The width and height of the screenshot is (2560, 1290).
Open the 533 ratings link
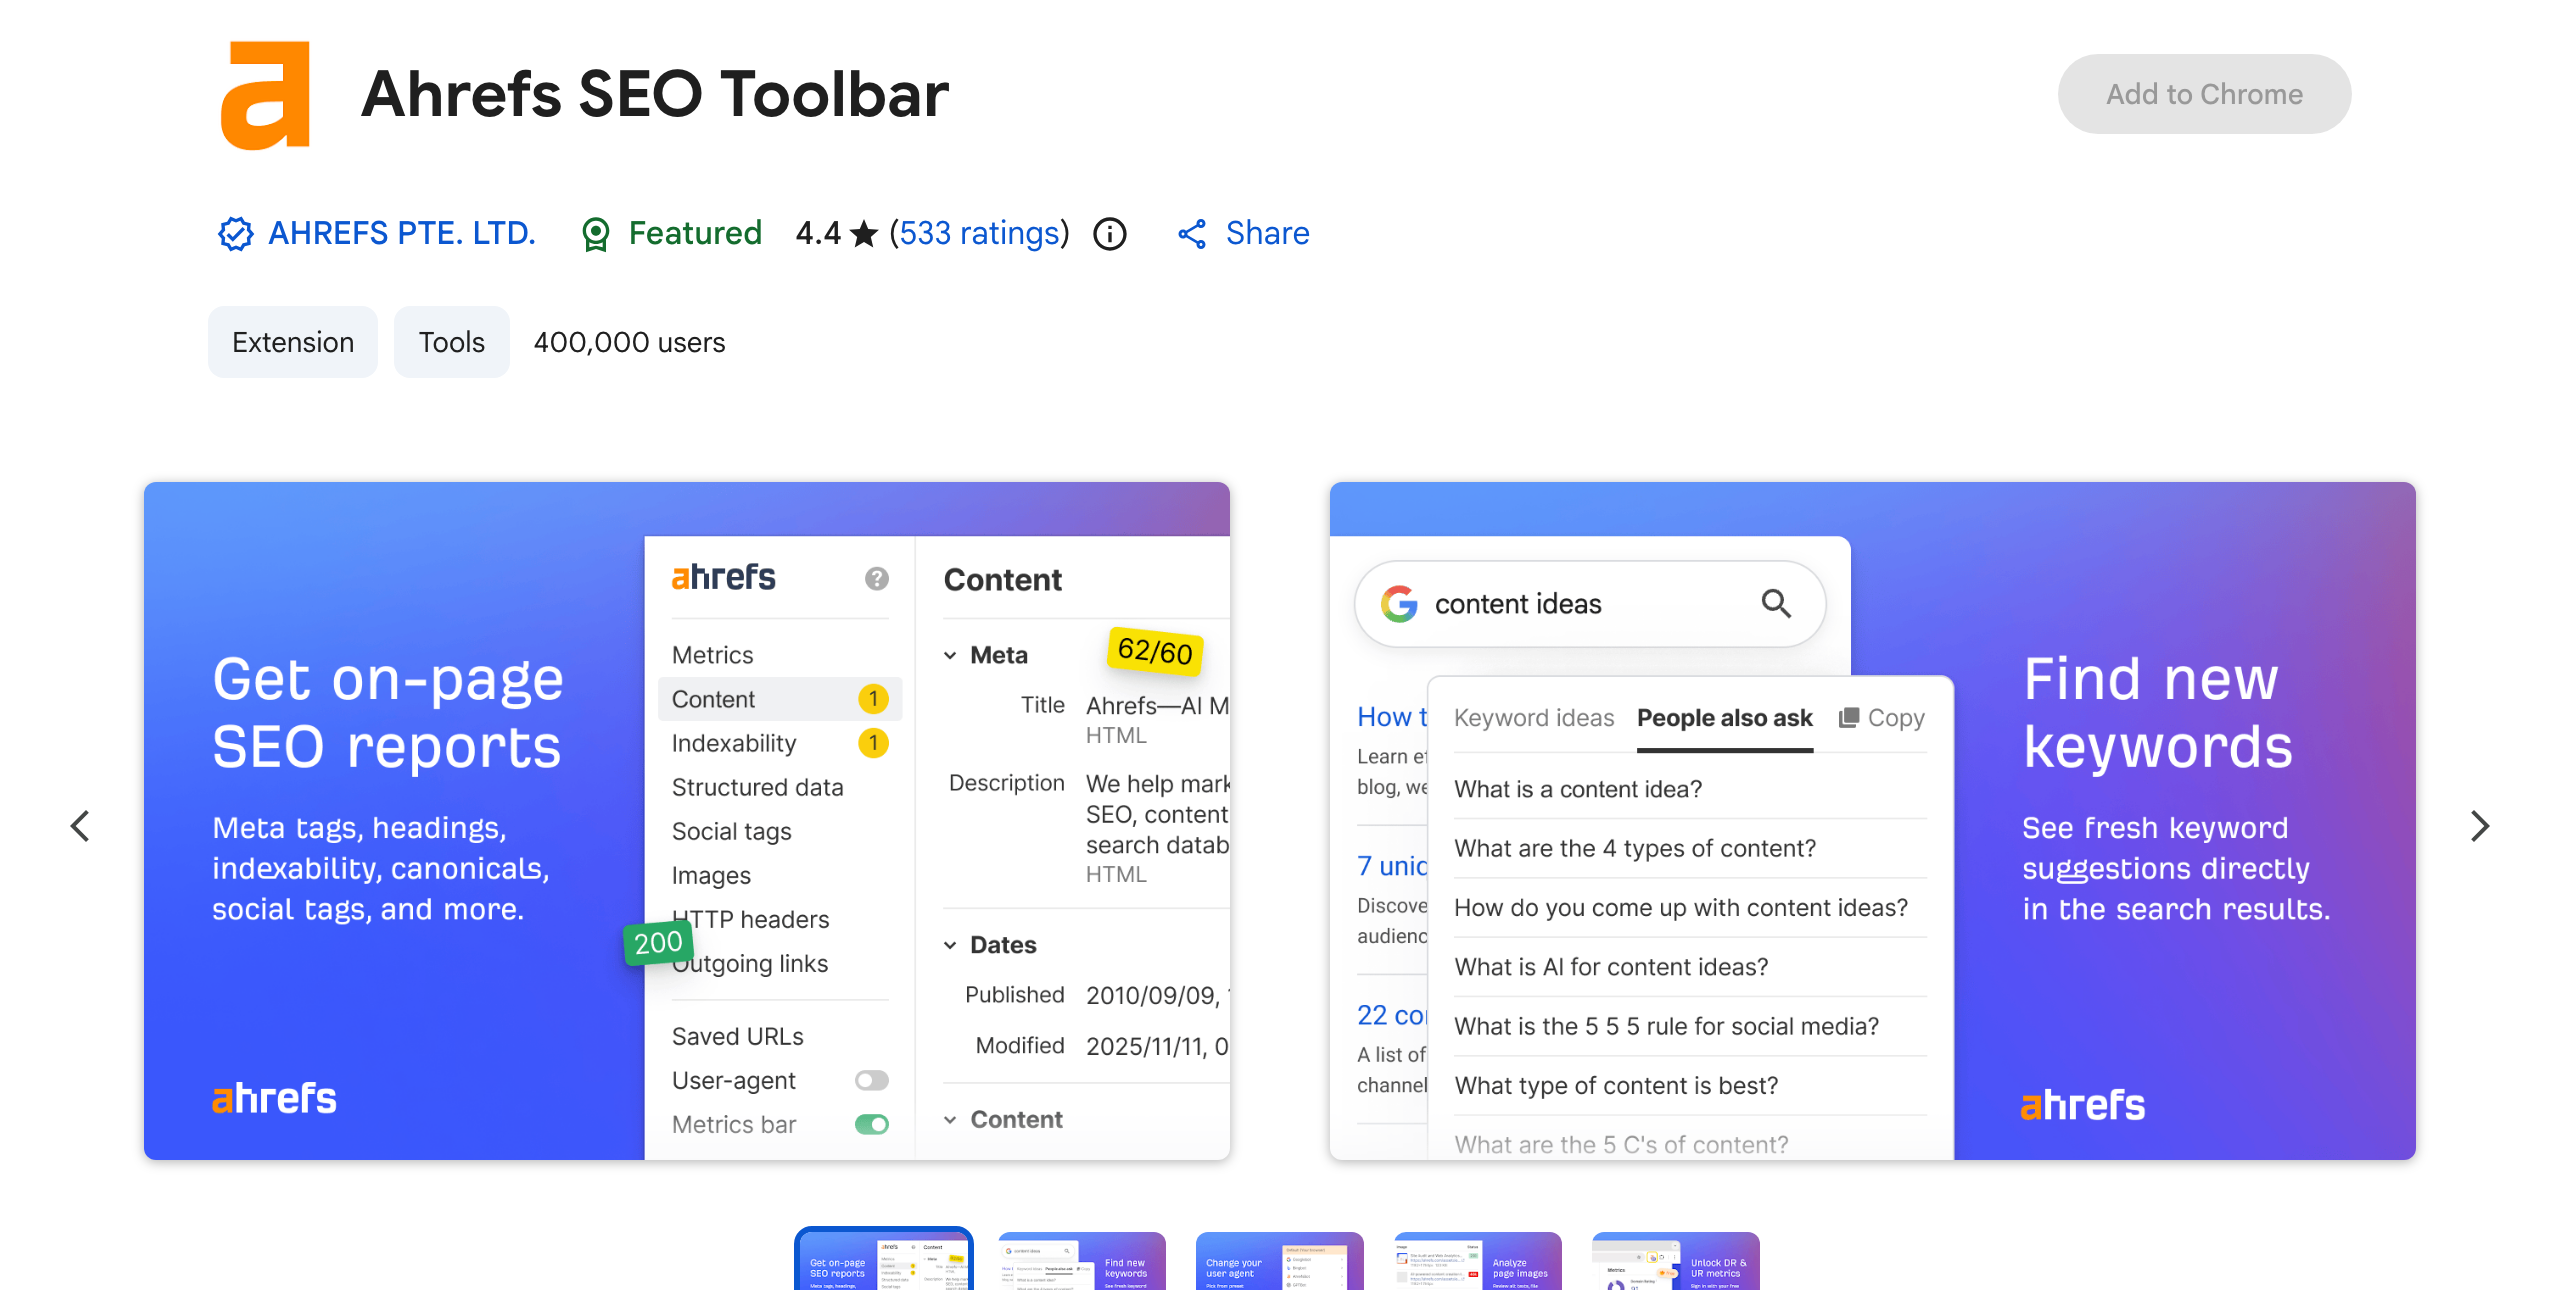(x=979, y=233)
